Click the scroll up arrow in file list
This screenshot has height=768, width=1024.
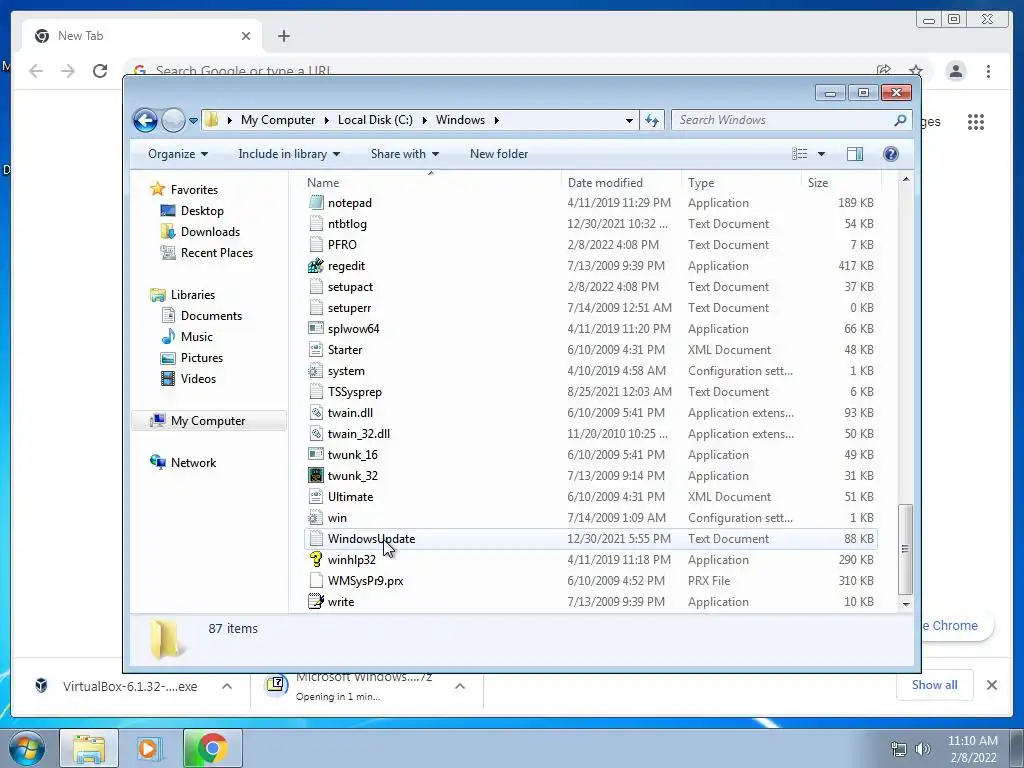pos(905,179)
